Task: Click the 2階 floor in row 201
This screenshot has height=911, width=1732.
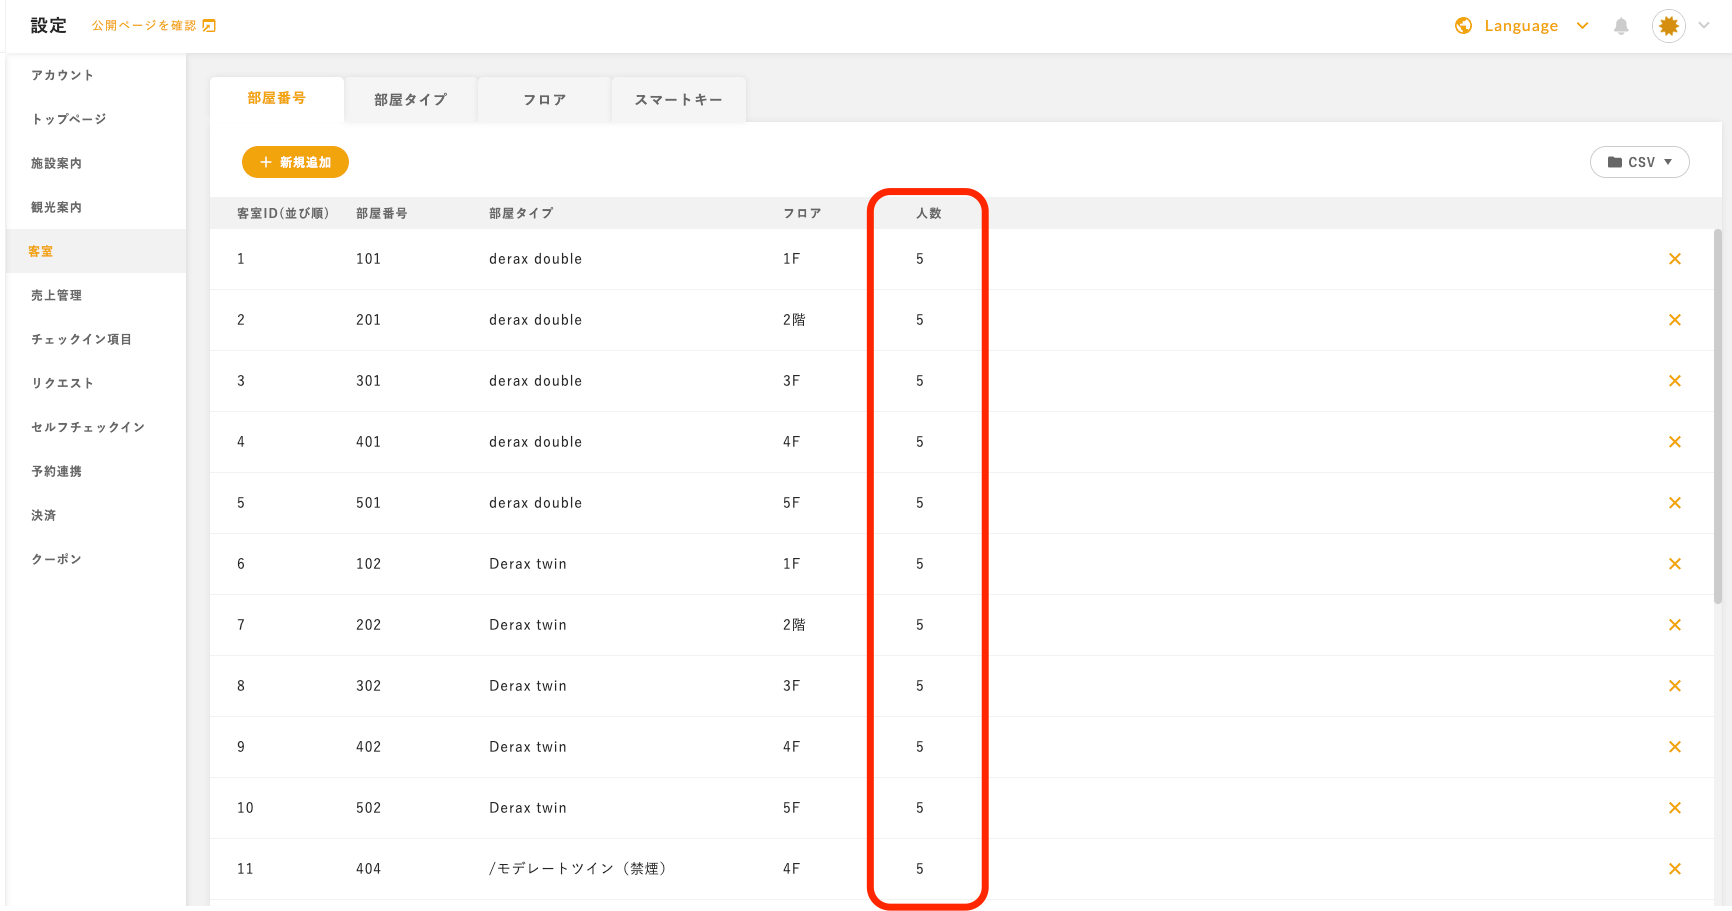Action: pos(794,320)
